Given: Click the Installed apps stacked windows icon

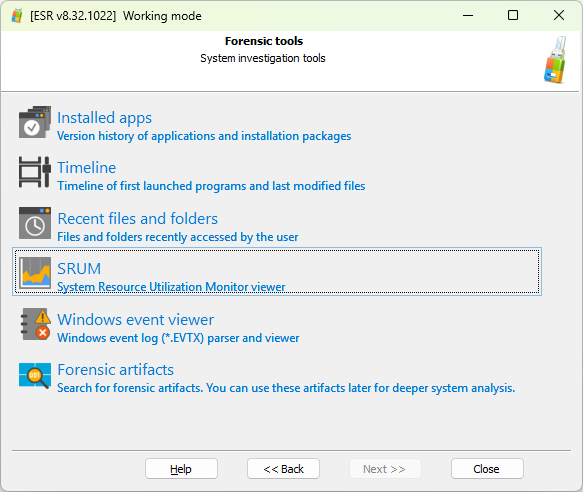Looking at the screenshot, I should pyautogui.click(x=35, y=122).
